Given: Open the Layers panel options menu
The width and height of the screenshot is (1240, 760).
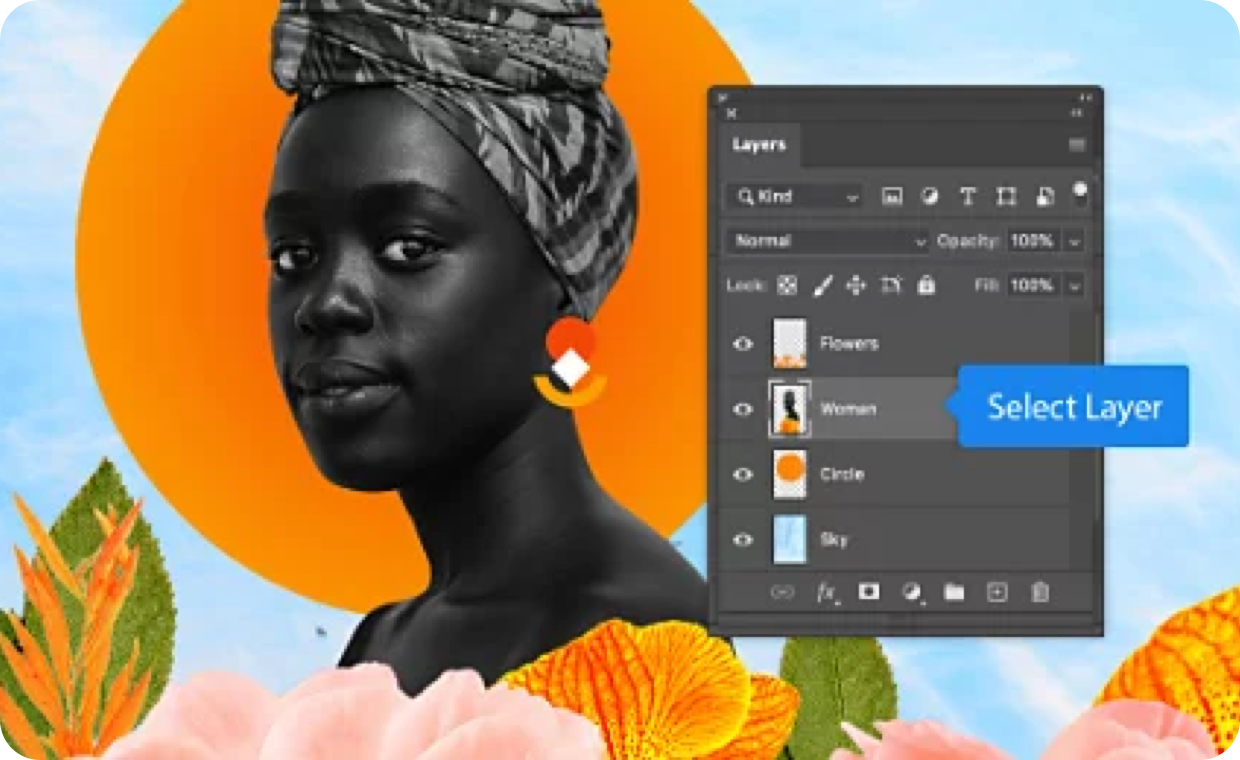Looking at the screenshot, I should [x=1077, y=145].
